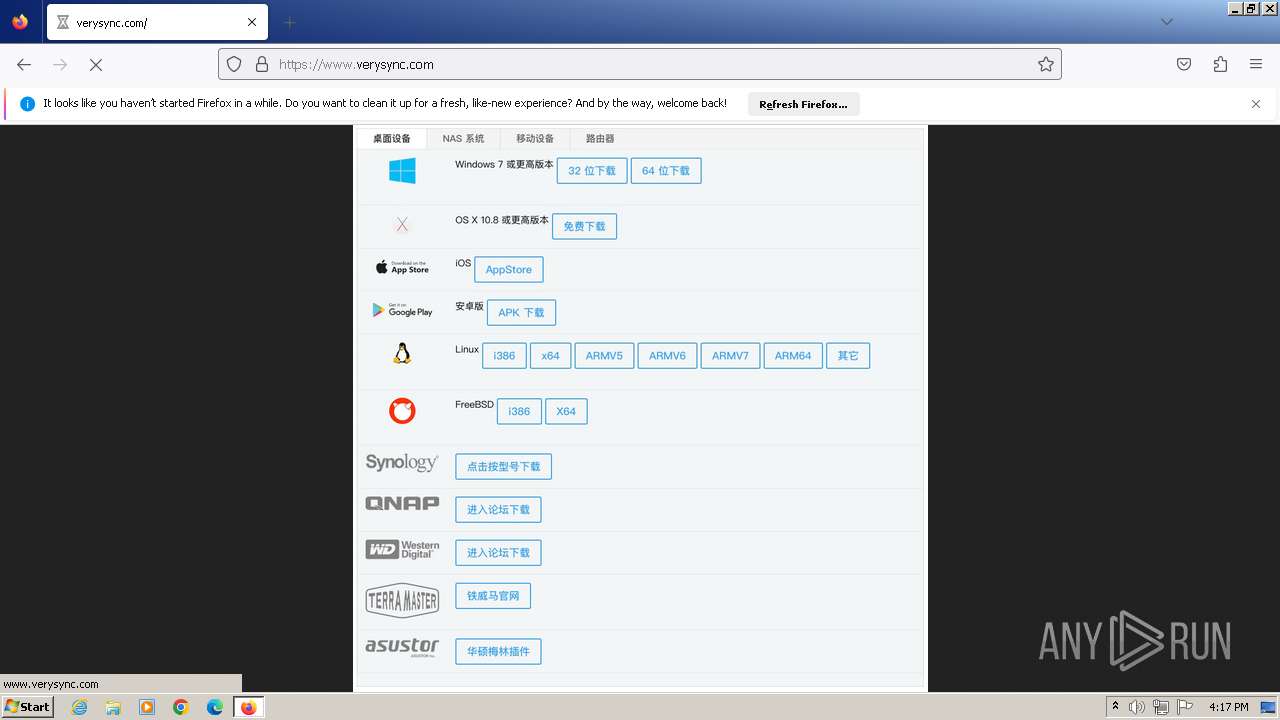Open Windows Start menu
Viewport: 1280px width, 720px height.
[28, 707]
